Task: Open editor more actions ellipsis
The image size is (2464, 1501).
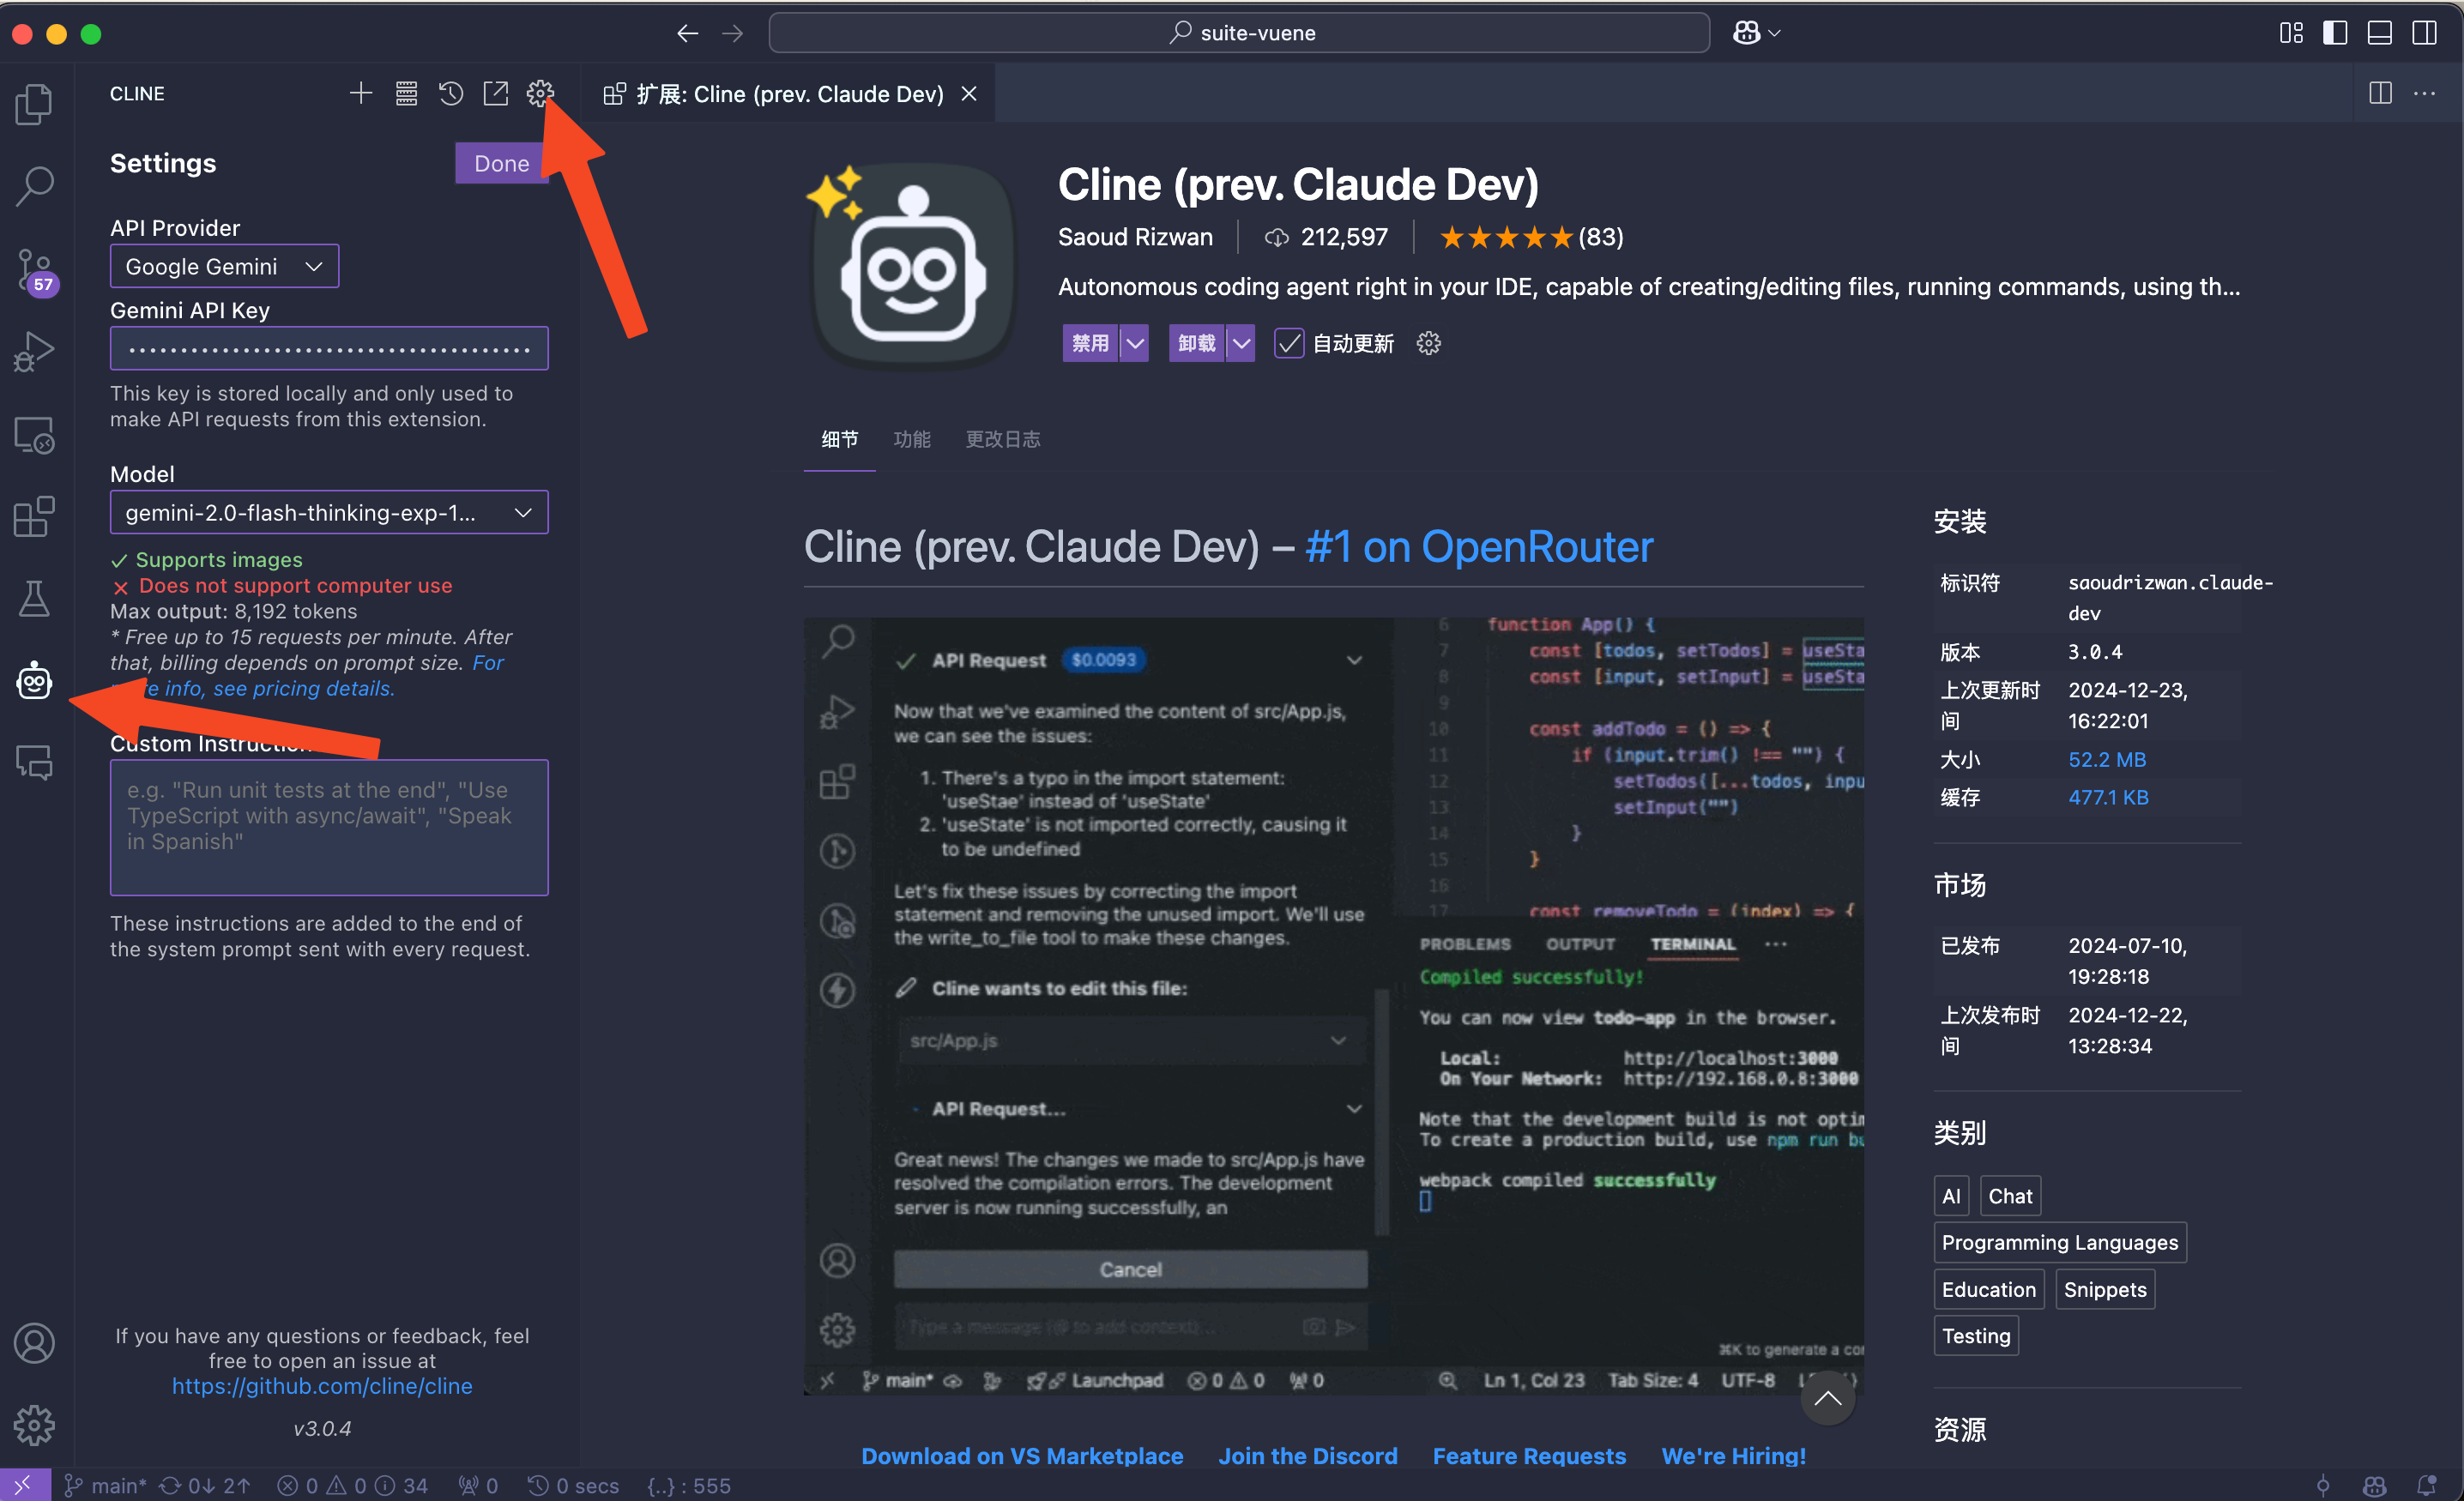Action: [x=2425, y=93]
